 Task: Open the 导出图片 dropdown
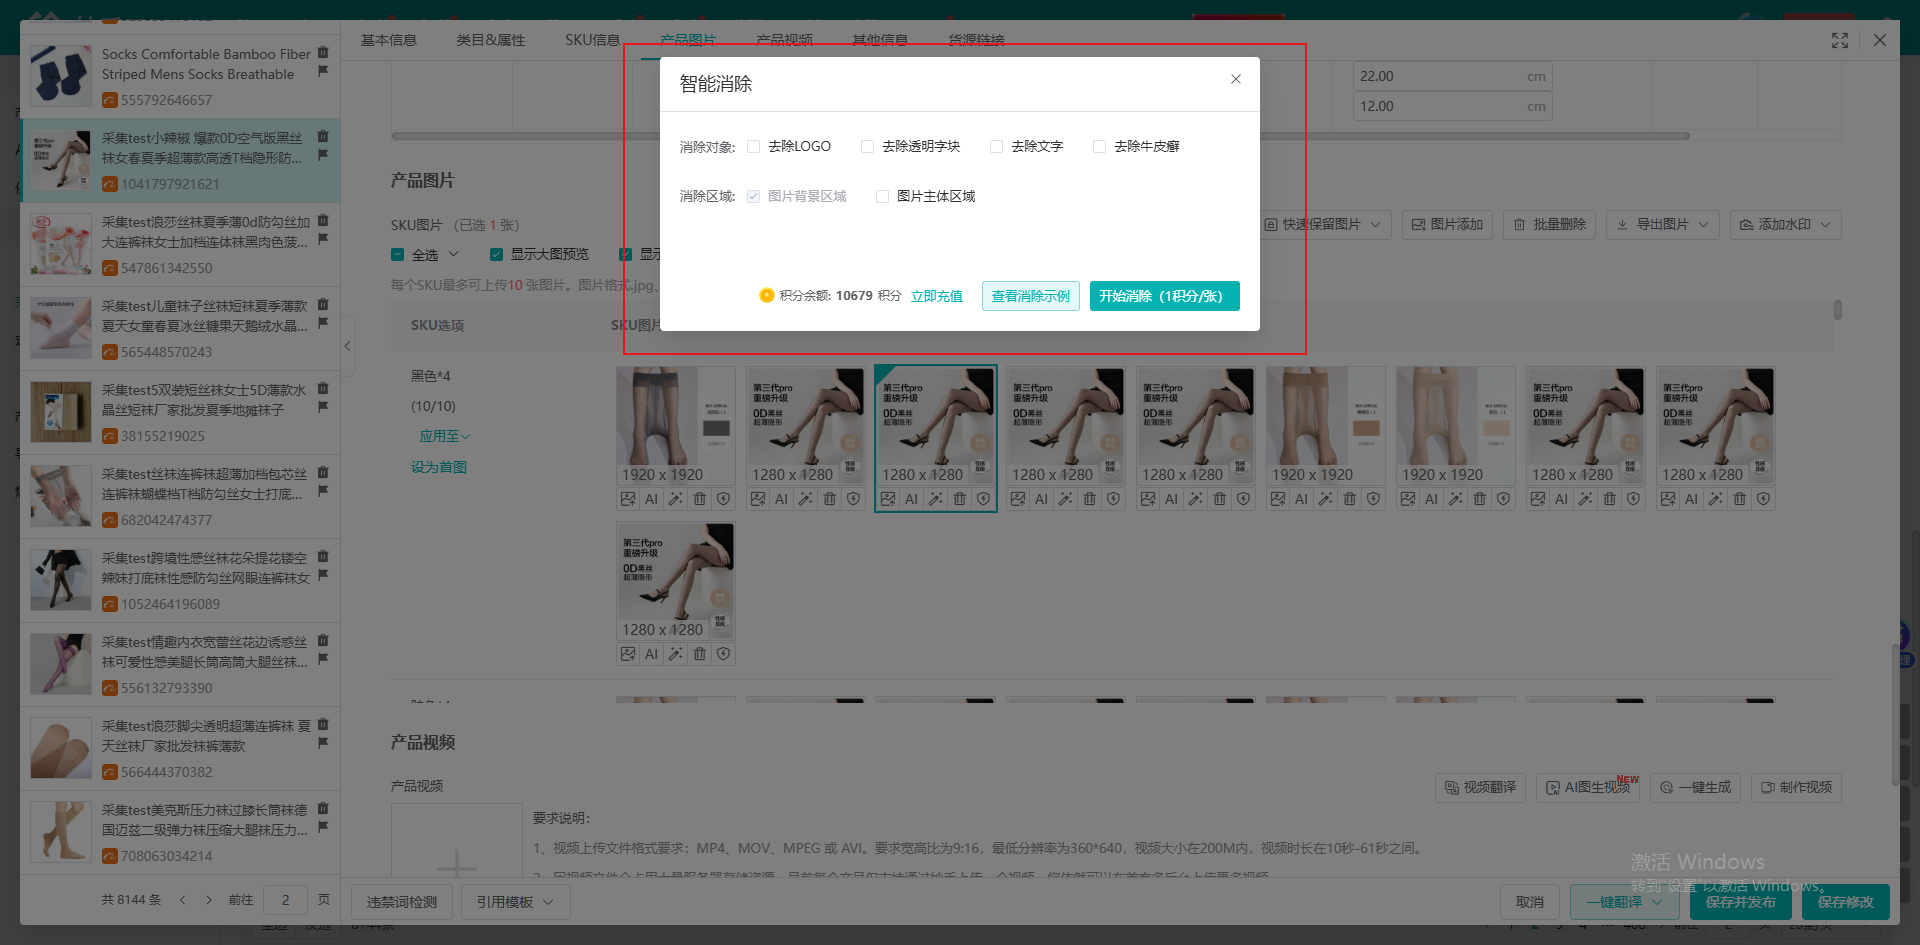point(1664,225)
